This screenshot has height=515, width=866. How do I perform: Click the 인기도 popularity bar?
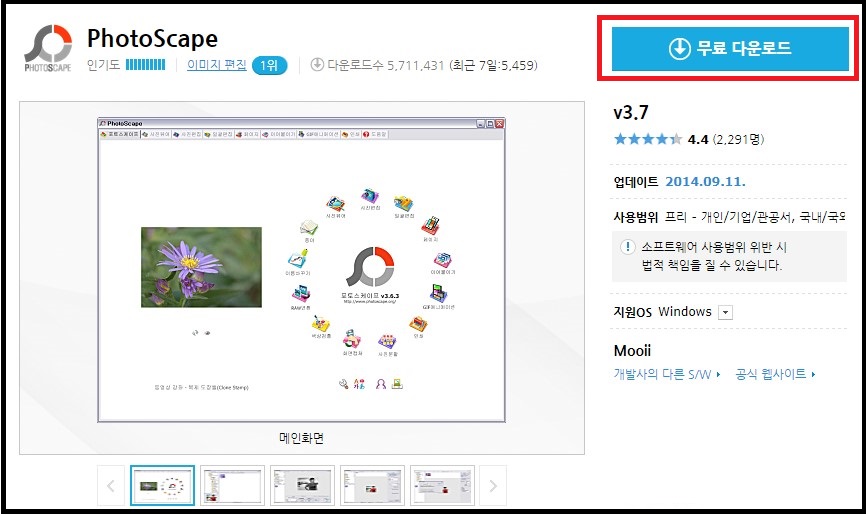[x=145, y=65]
